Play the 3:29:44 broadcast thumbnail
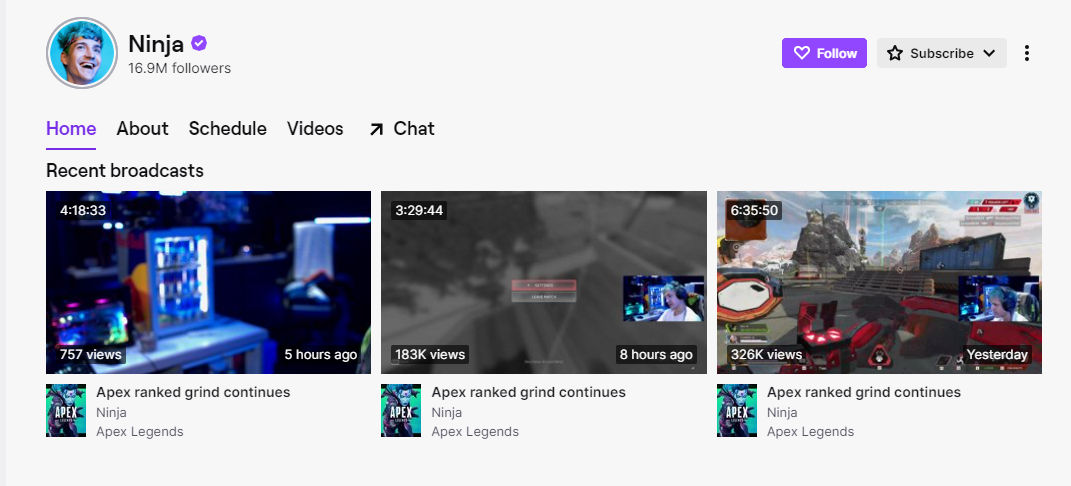The image size is (1071, 486). (544, 283)
